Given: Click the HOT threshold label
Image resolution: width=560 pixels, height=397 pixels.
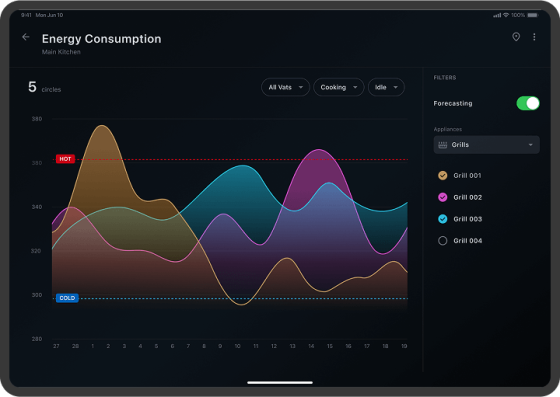Looking at the screenshot, I should tap(65, 159).
